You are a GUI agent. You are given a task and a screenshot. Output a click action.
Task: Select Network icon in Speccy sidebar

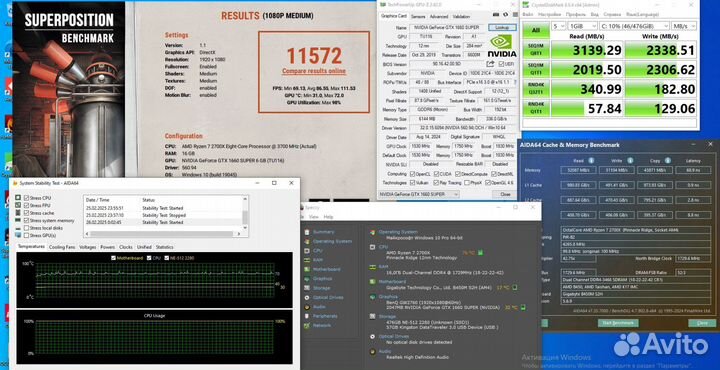[307, 325]
